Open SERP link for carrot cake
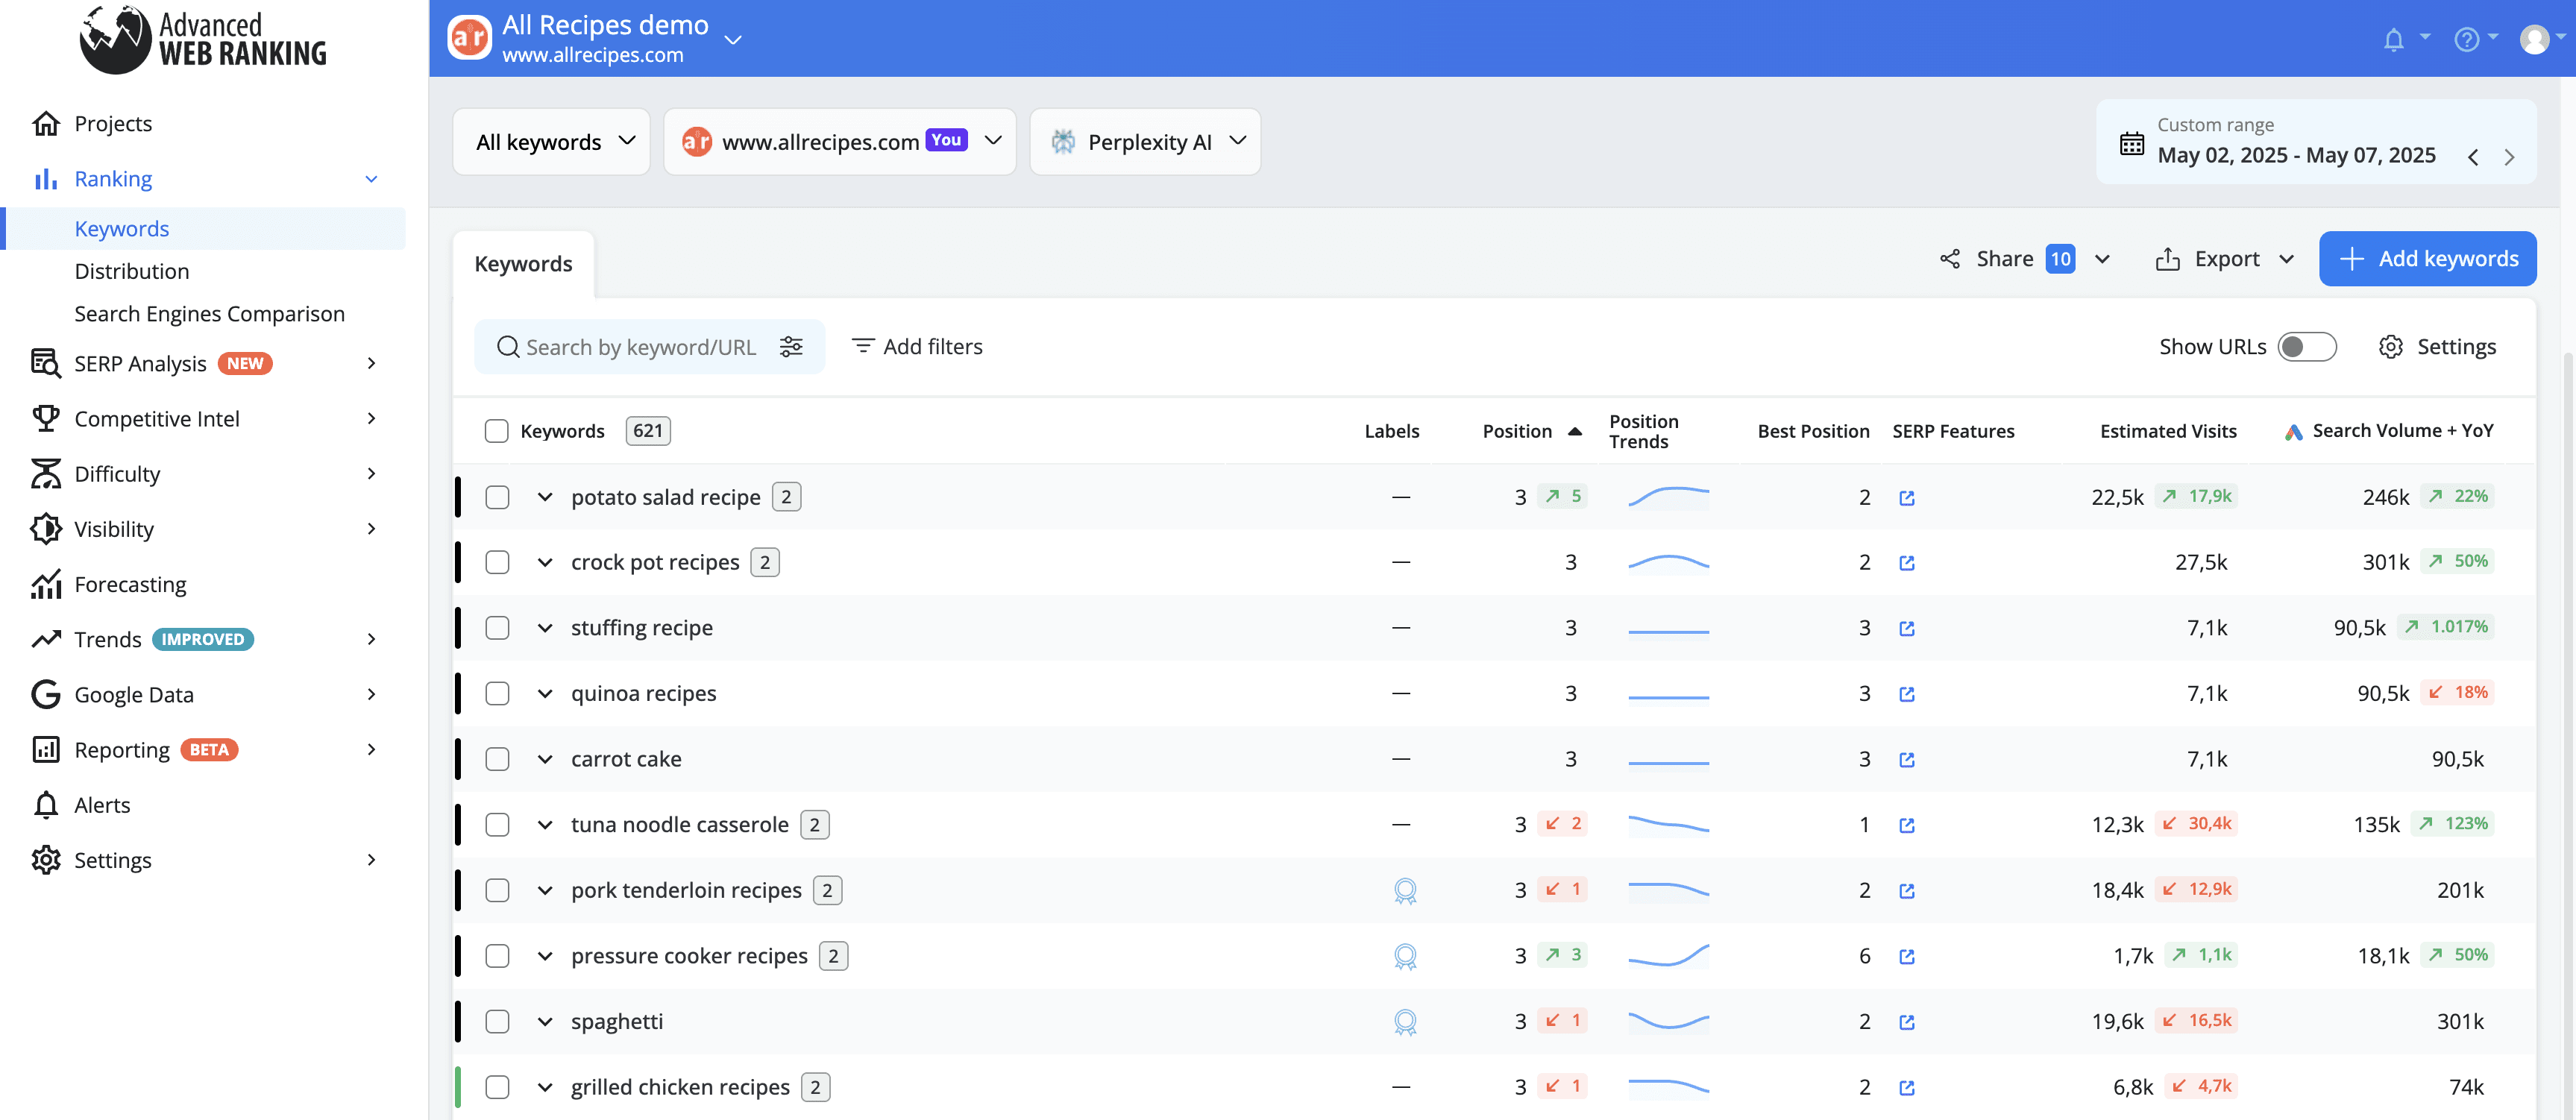Screen dimensions: 2576x1120 pos(1907,760)
